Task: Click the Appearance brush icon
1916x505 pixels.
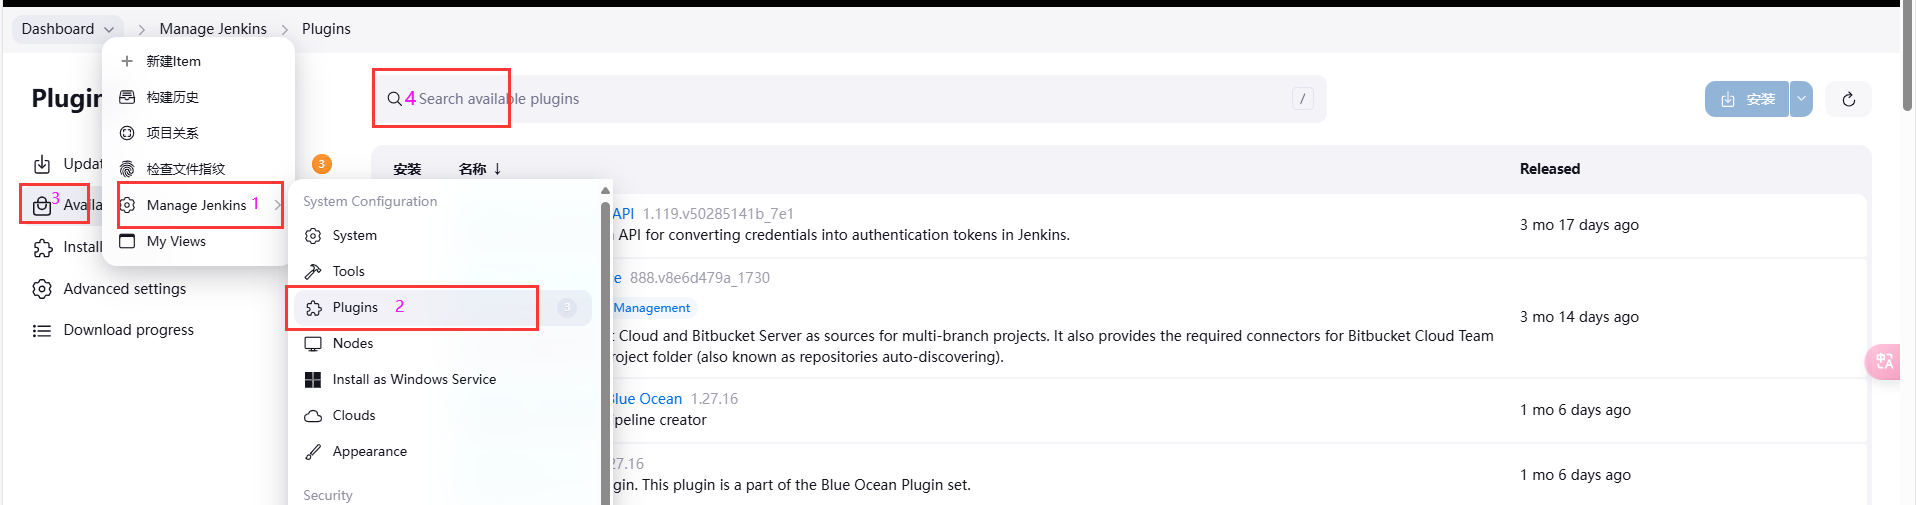Action: pos(313,451)
